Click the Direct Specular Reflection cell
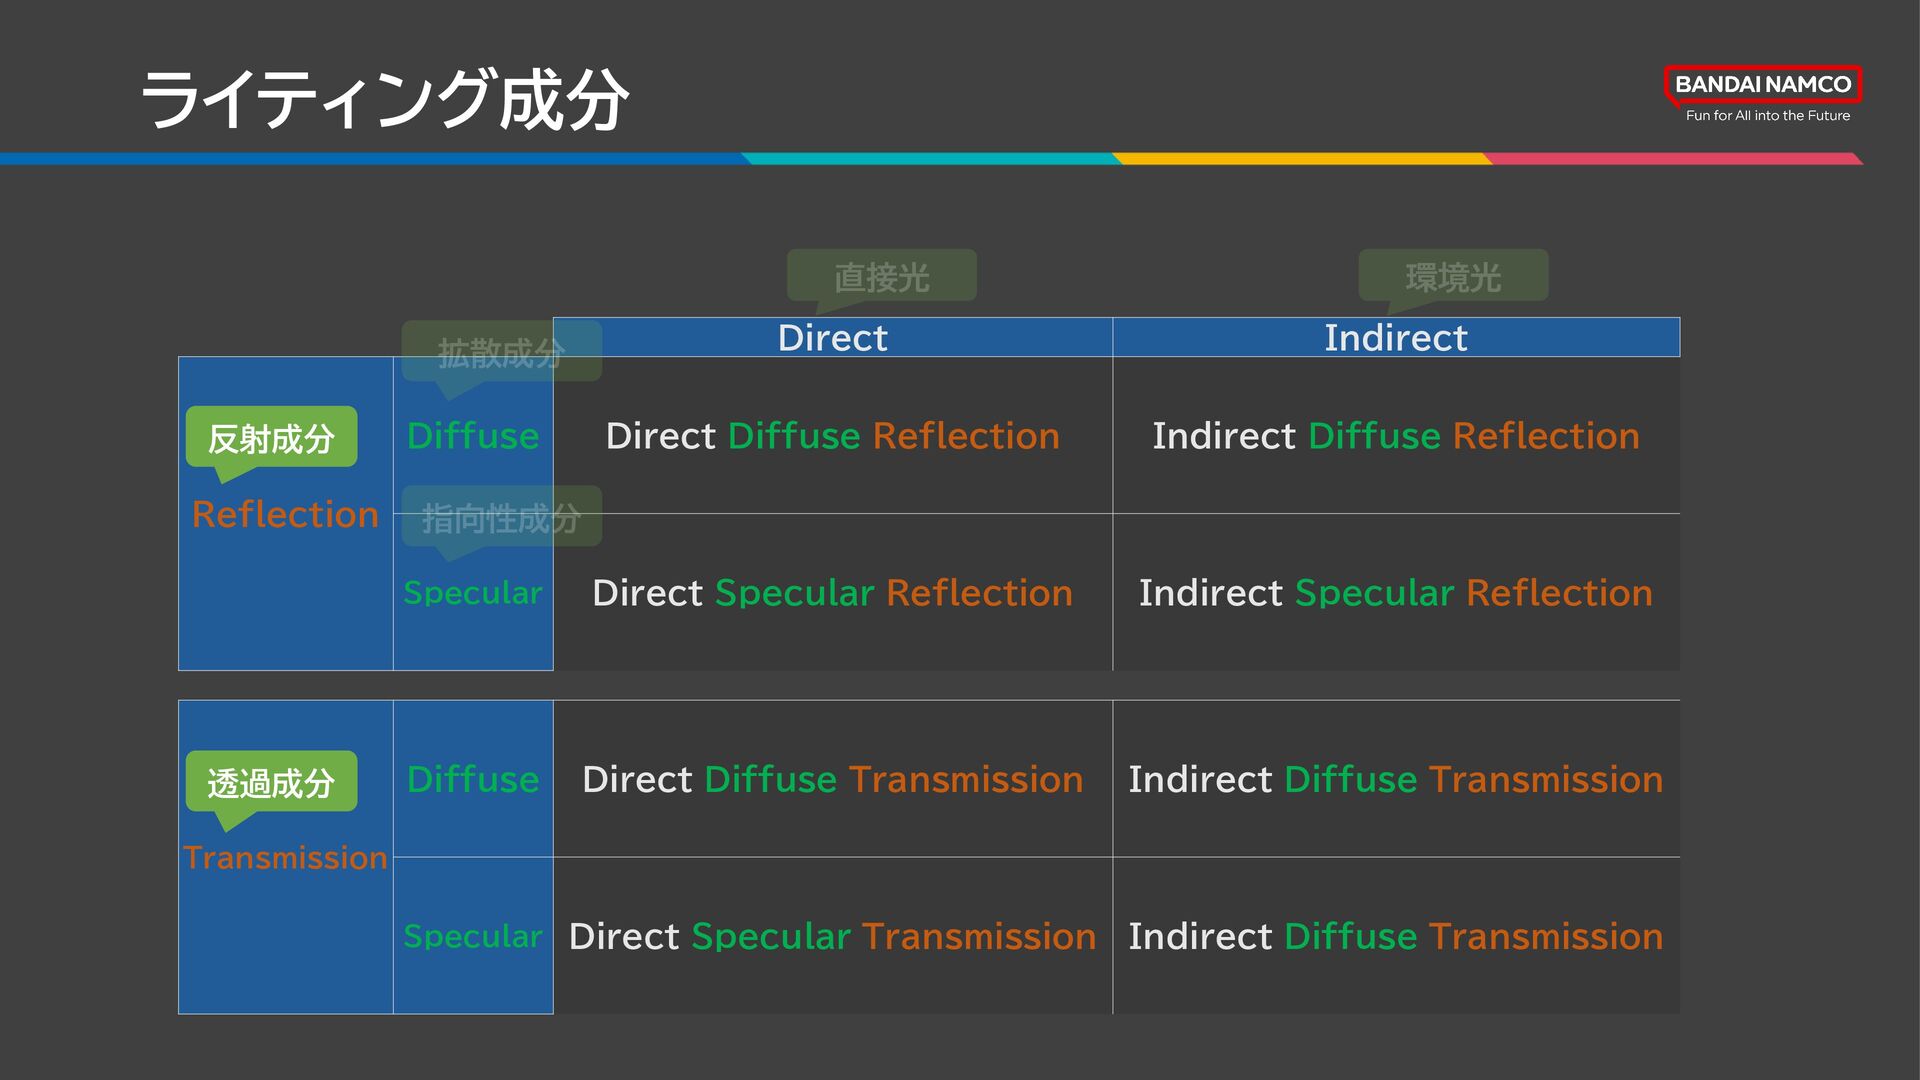The width and height of the screenshot is (1920, 1080). (x=832, y=593)
